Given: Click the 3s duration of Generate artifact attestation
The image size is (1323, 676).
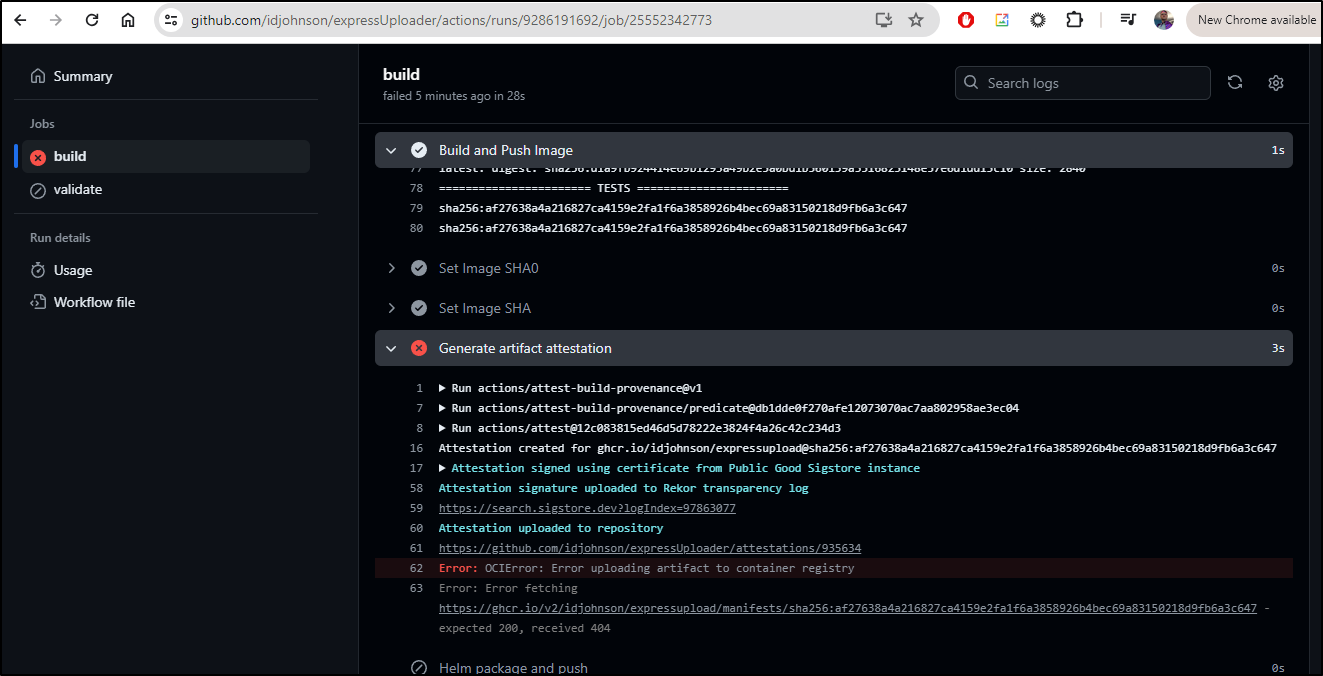Looking at the screenshot, I should [1278, 348].
